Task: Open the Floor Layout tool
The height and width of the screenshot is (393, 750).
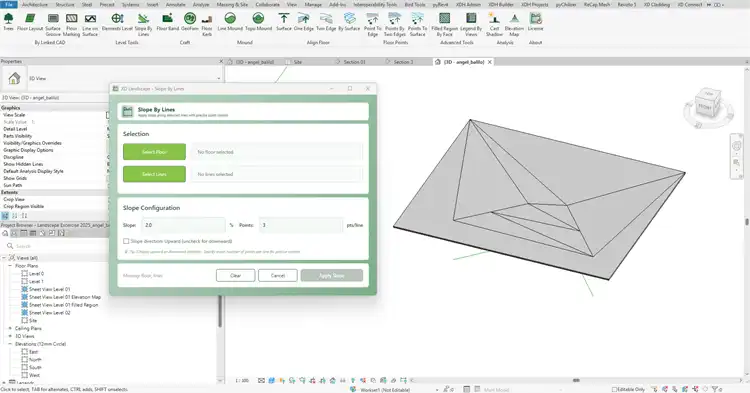Action: point(30,22)
